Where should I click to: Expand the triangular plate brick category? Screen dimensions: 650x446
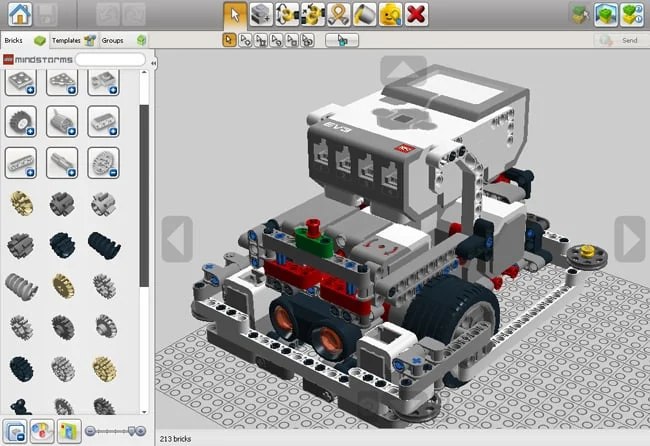tap(62, 82)
